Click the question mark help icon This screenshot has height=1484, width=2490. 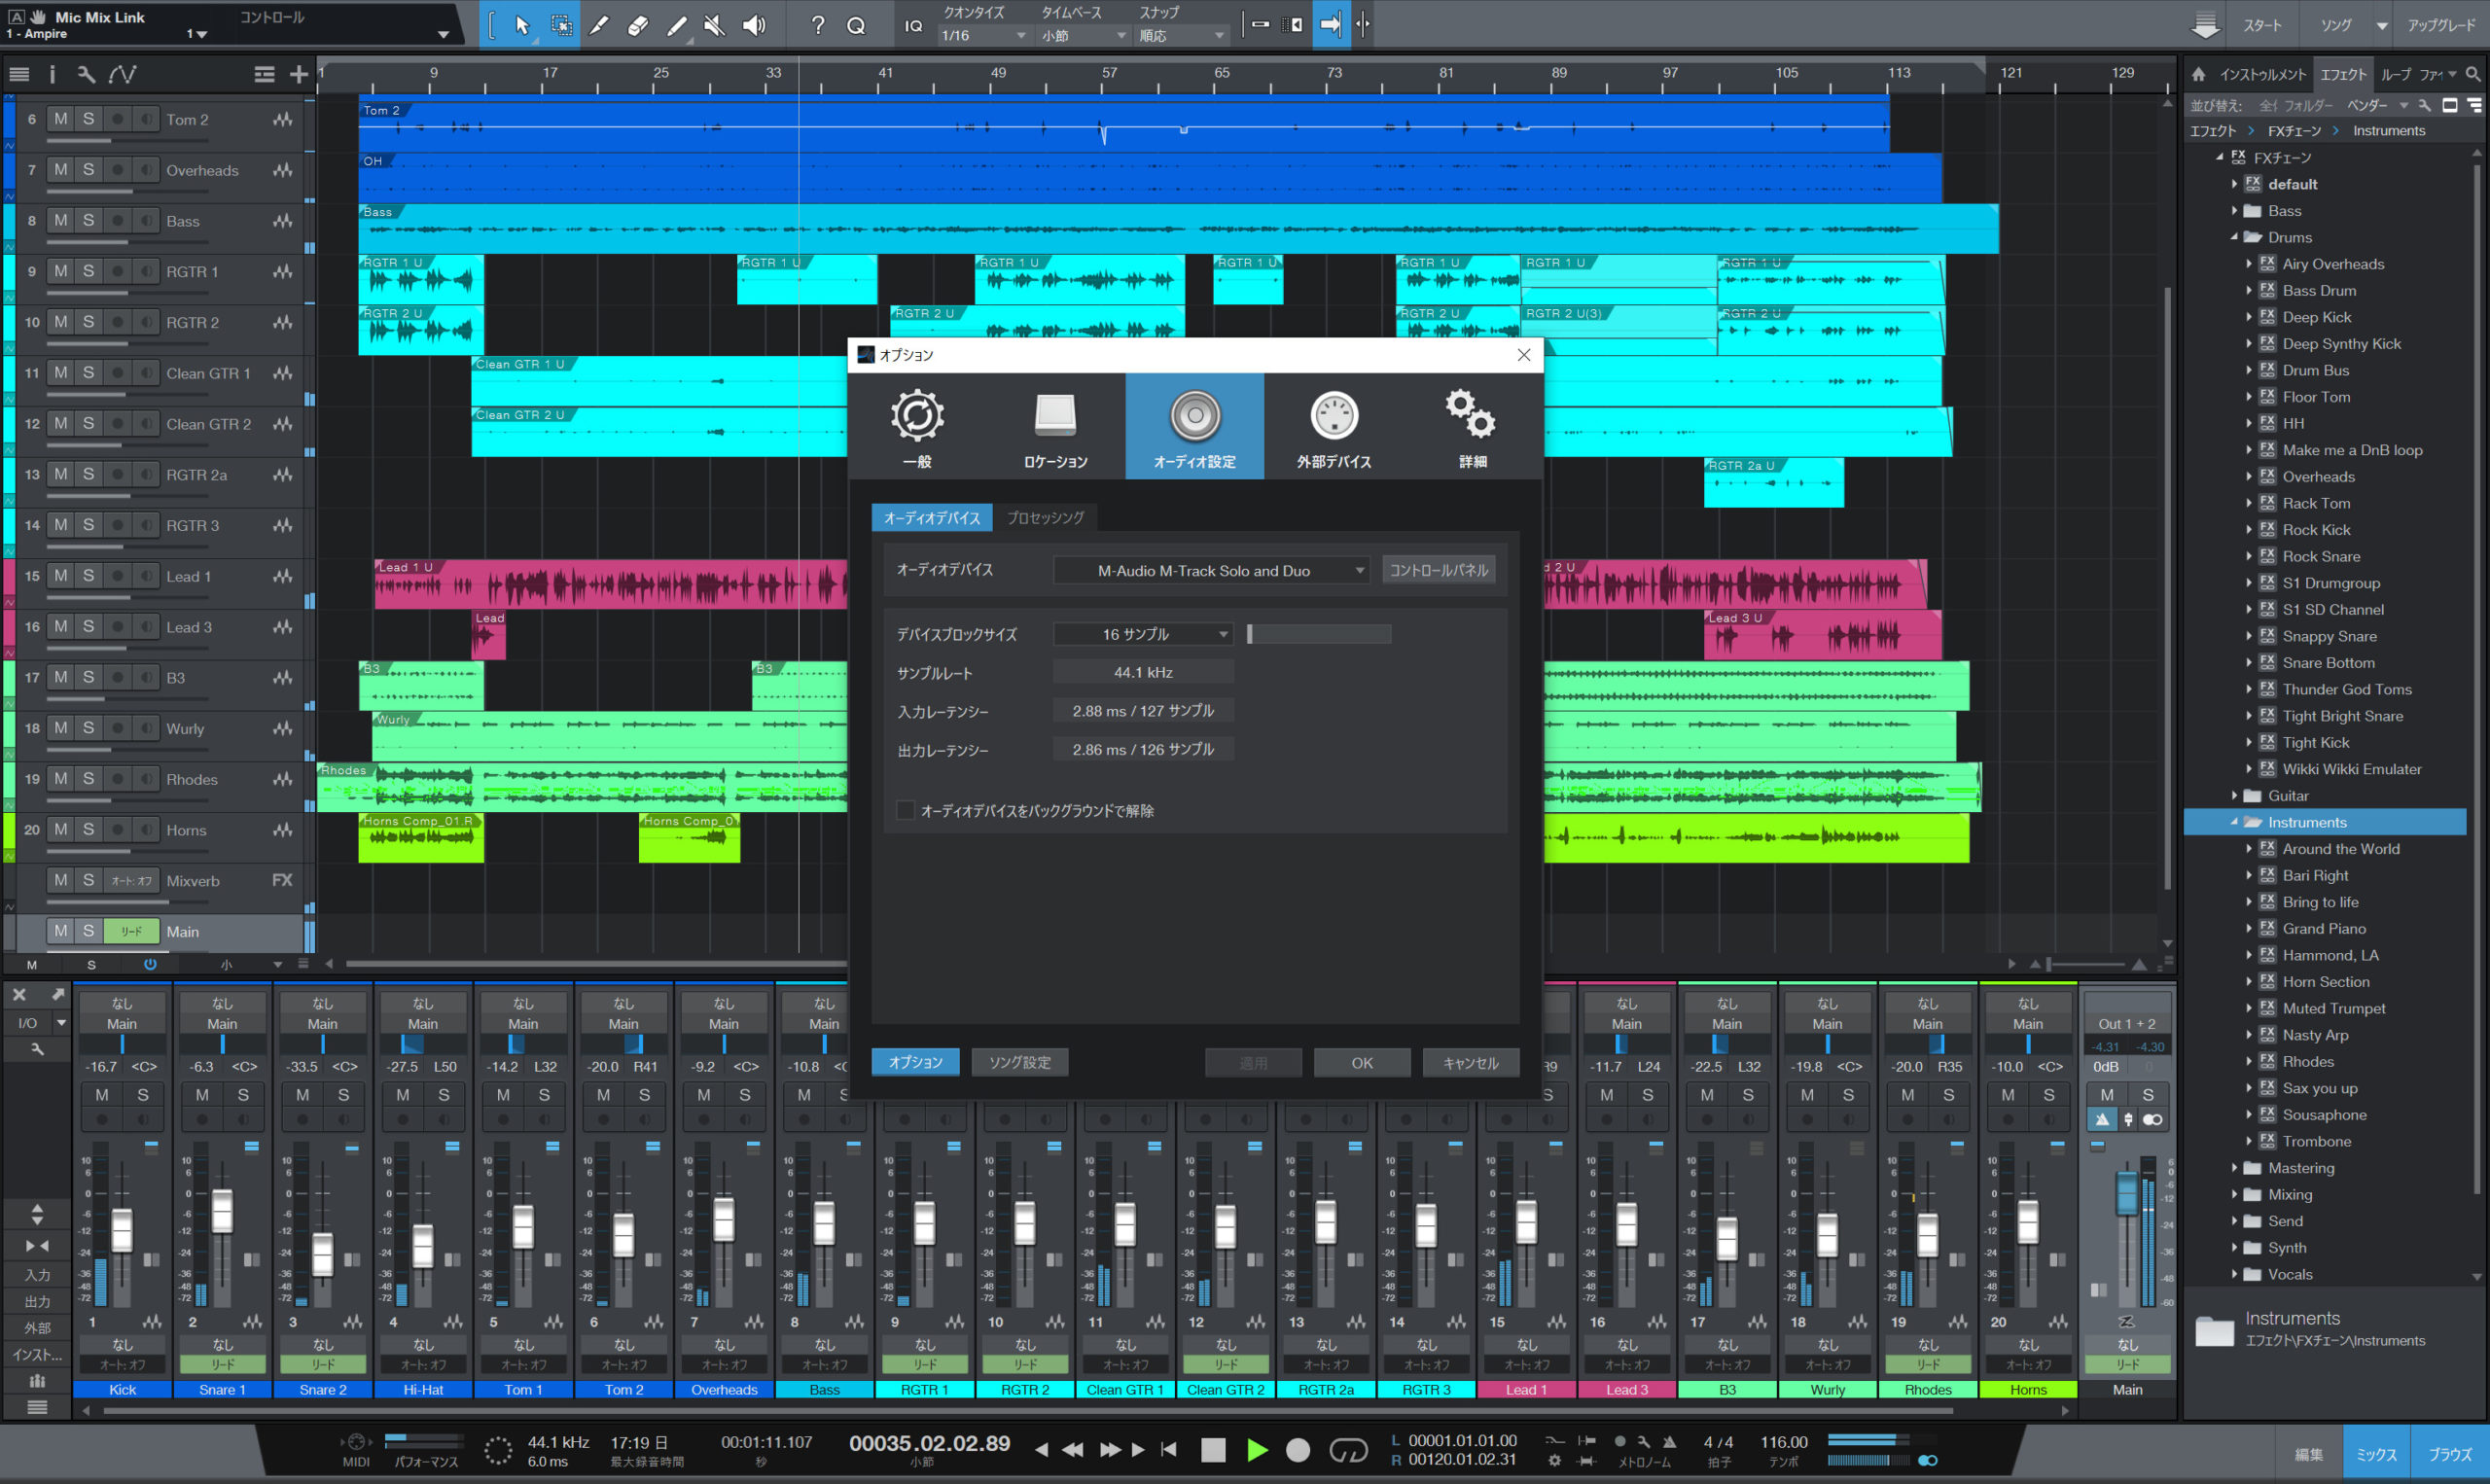tap(818, 25)
